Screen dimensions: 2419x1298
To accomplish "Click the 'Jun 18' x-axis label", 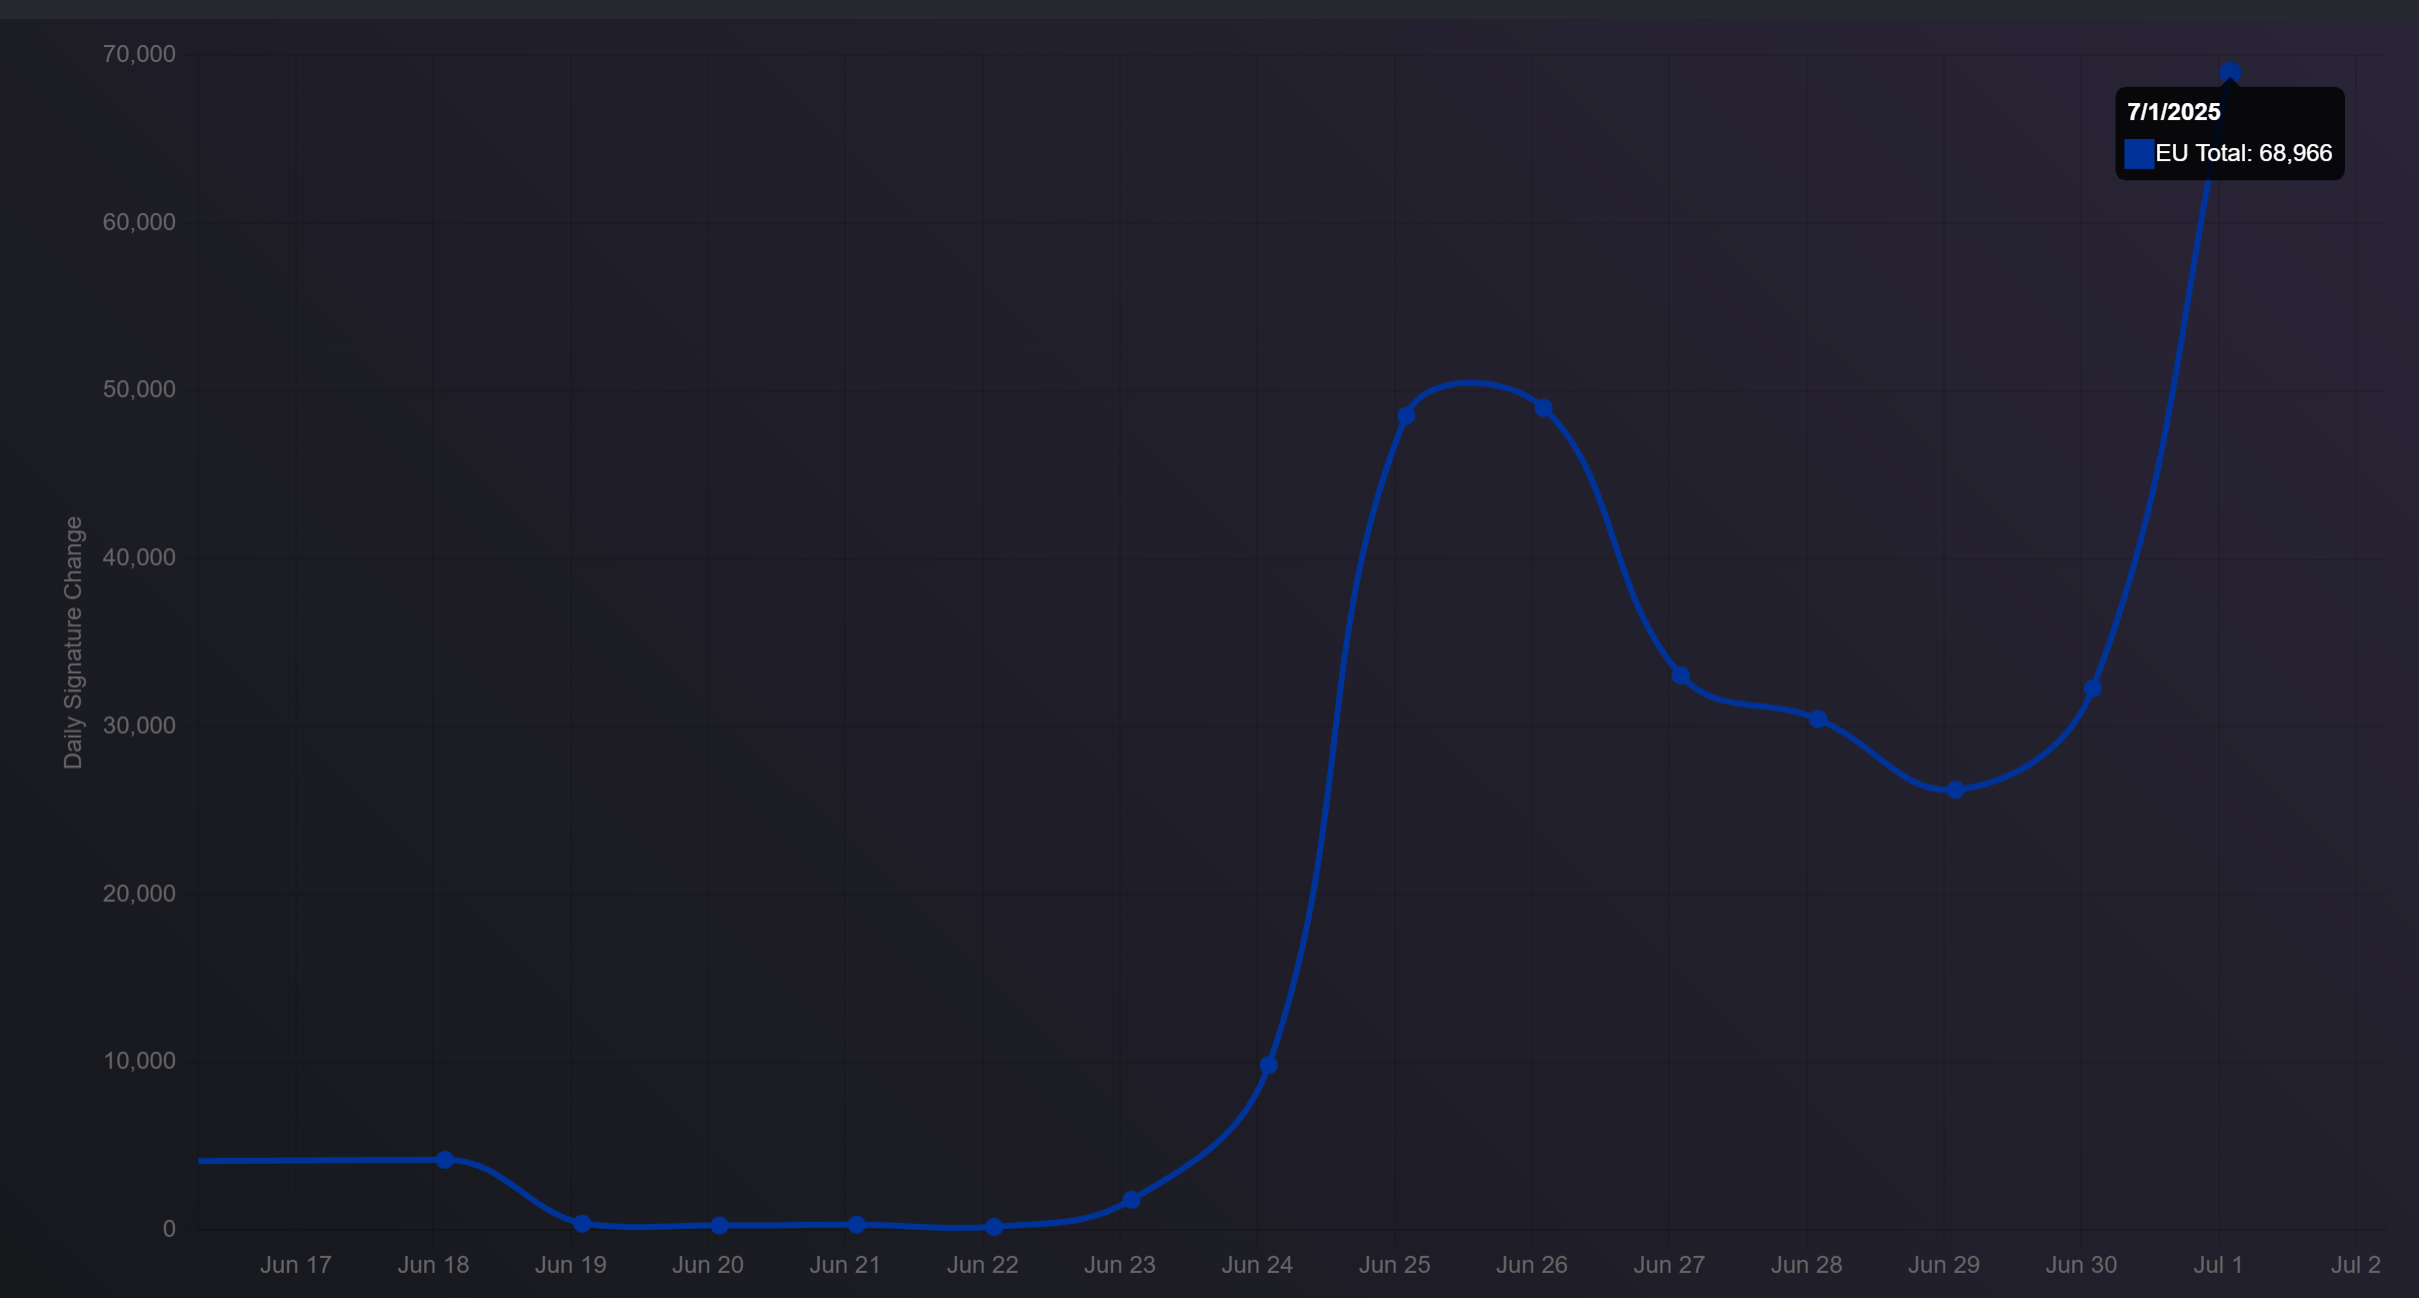I will (x=433, y=1264).
